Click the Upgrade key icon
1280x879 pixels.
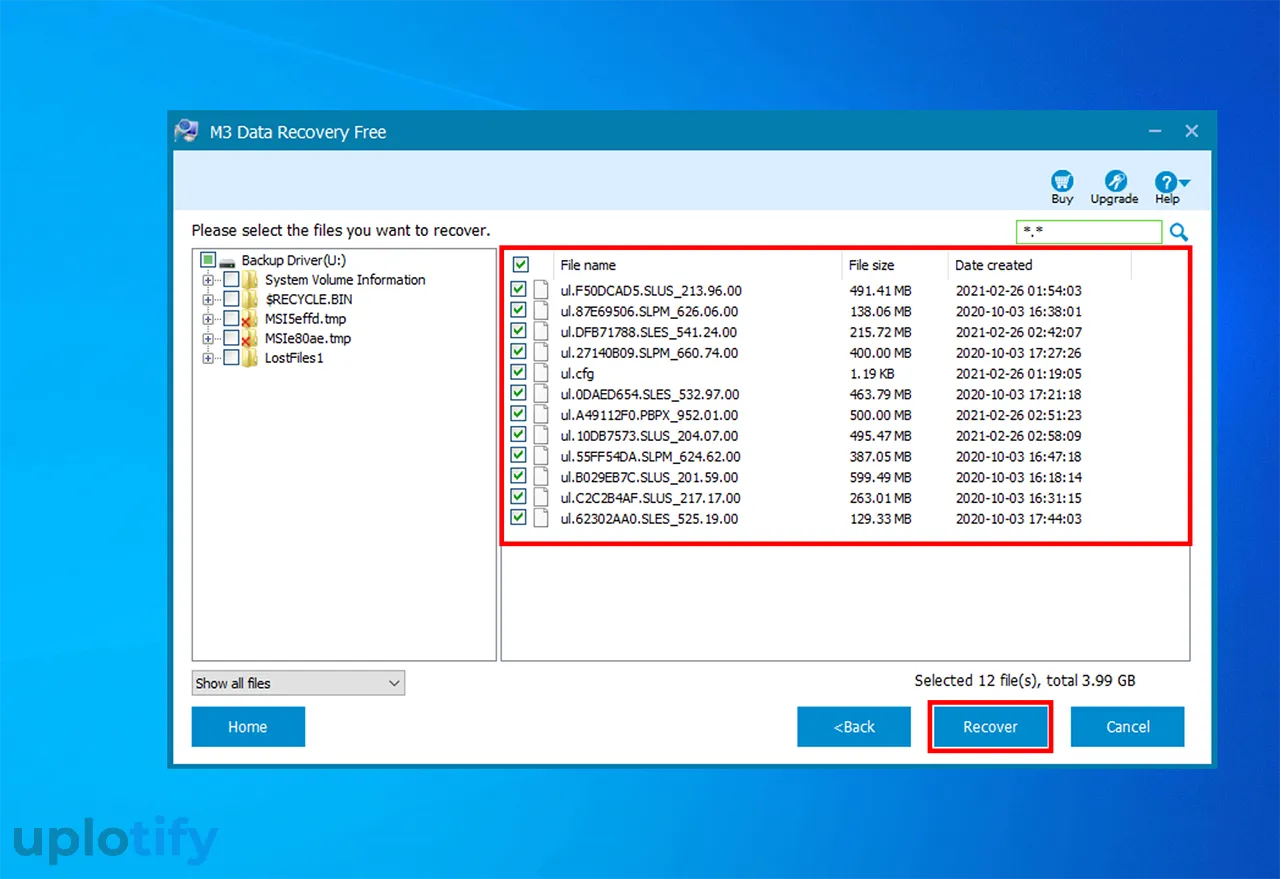[1115, 181]
